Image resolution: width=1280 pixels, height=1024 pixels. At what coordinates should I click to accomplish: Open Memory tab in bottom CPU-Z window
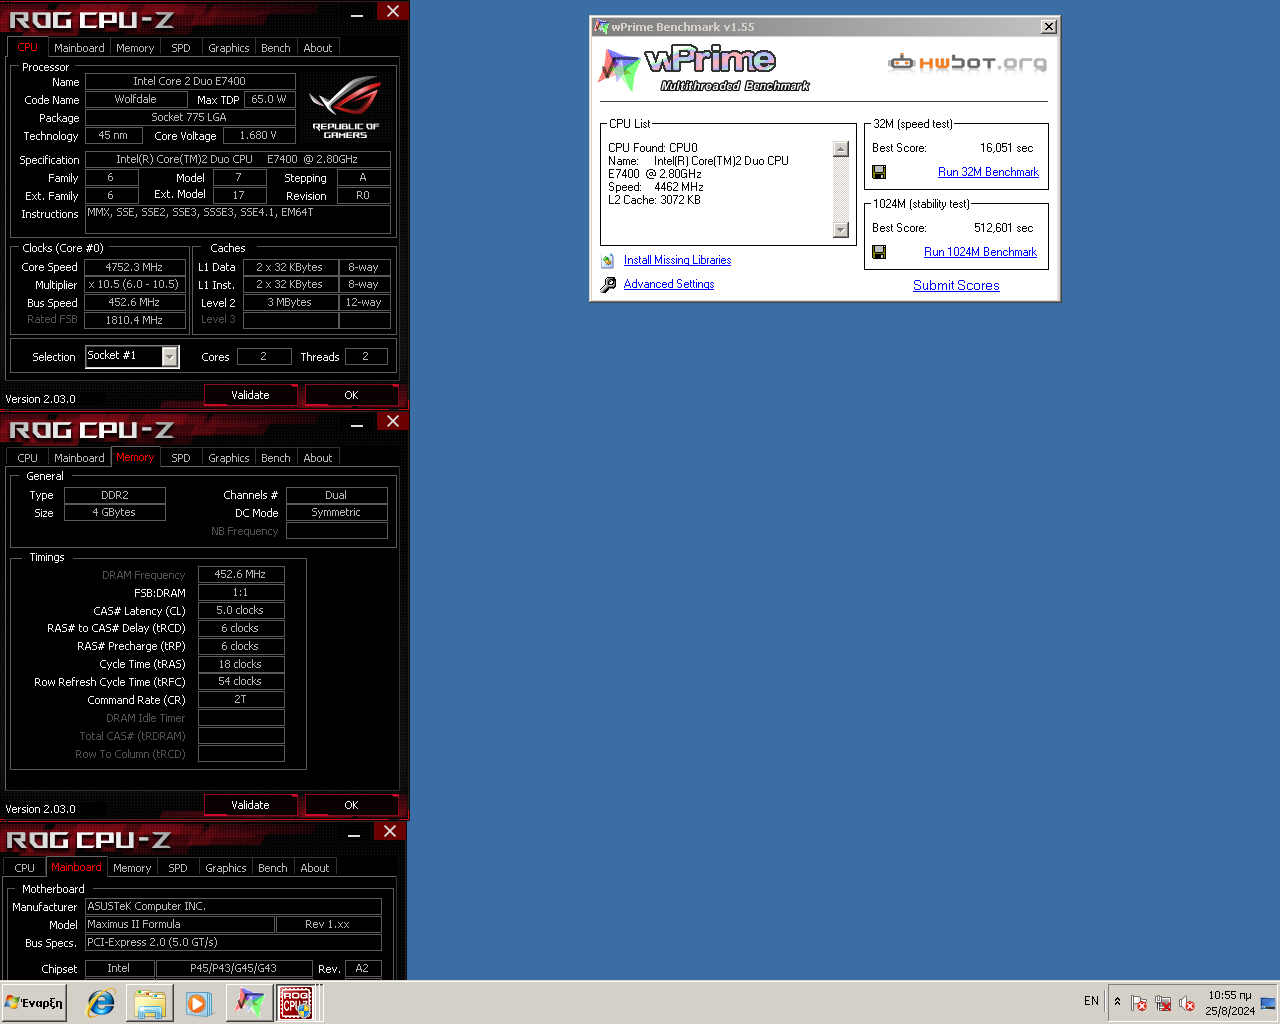coord(132,868)
